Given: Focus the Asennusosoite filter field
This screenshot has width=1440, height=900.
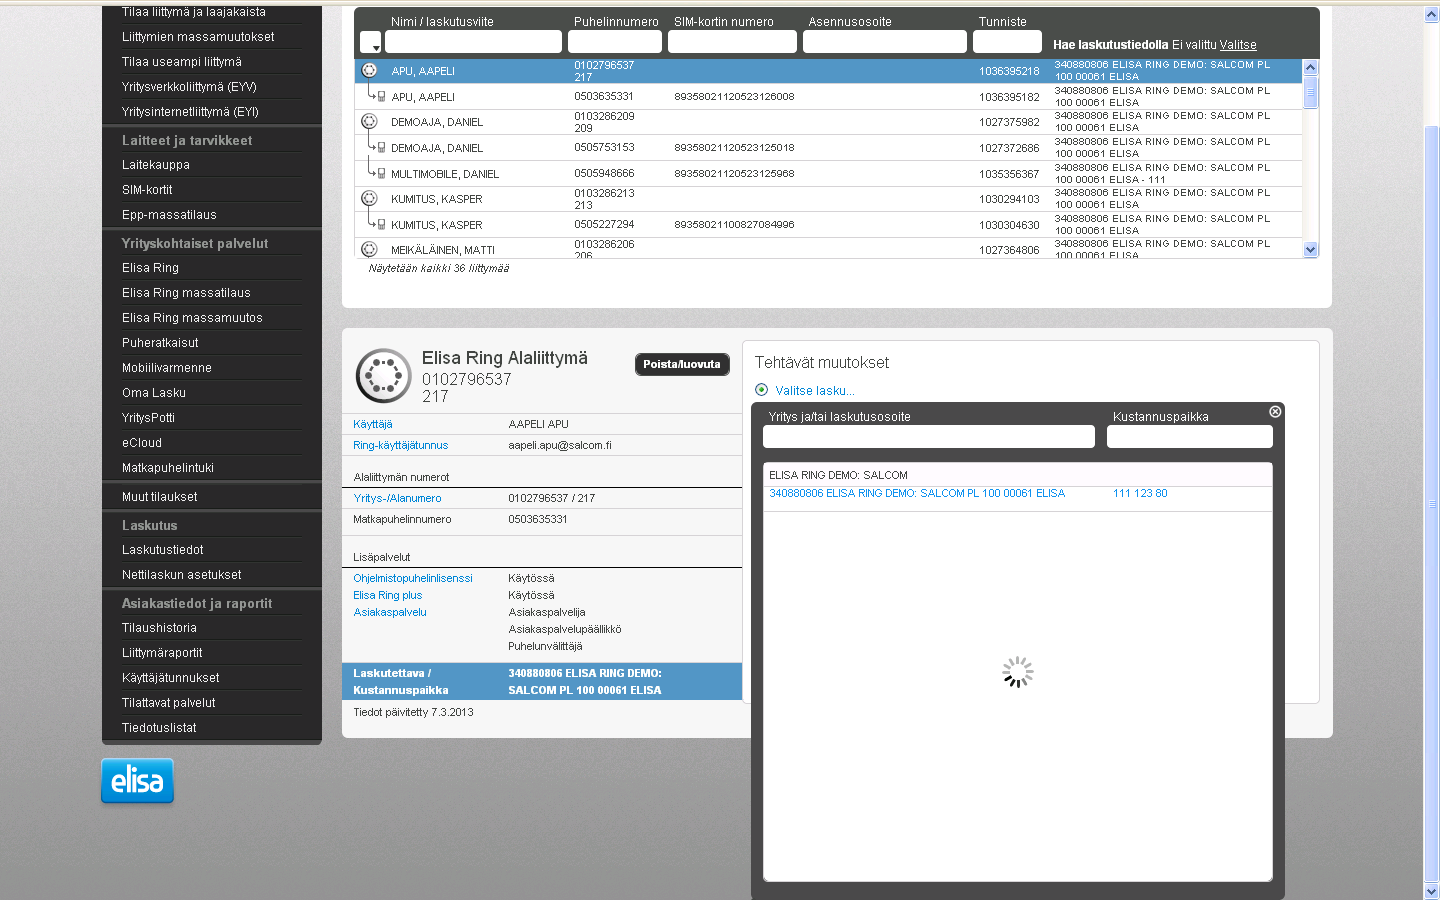Looking at the screenshot, I should pos(885,42).
